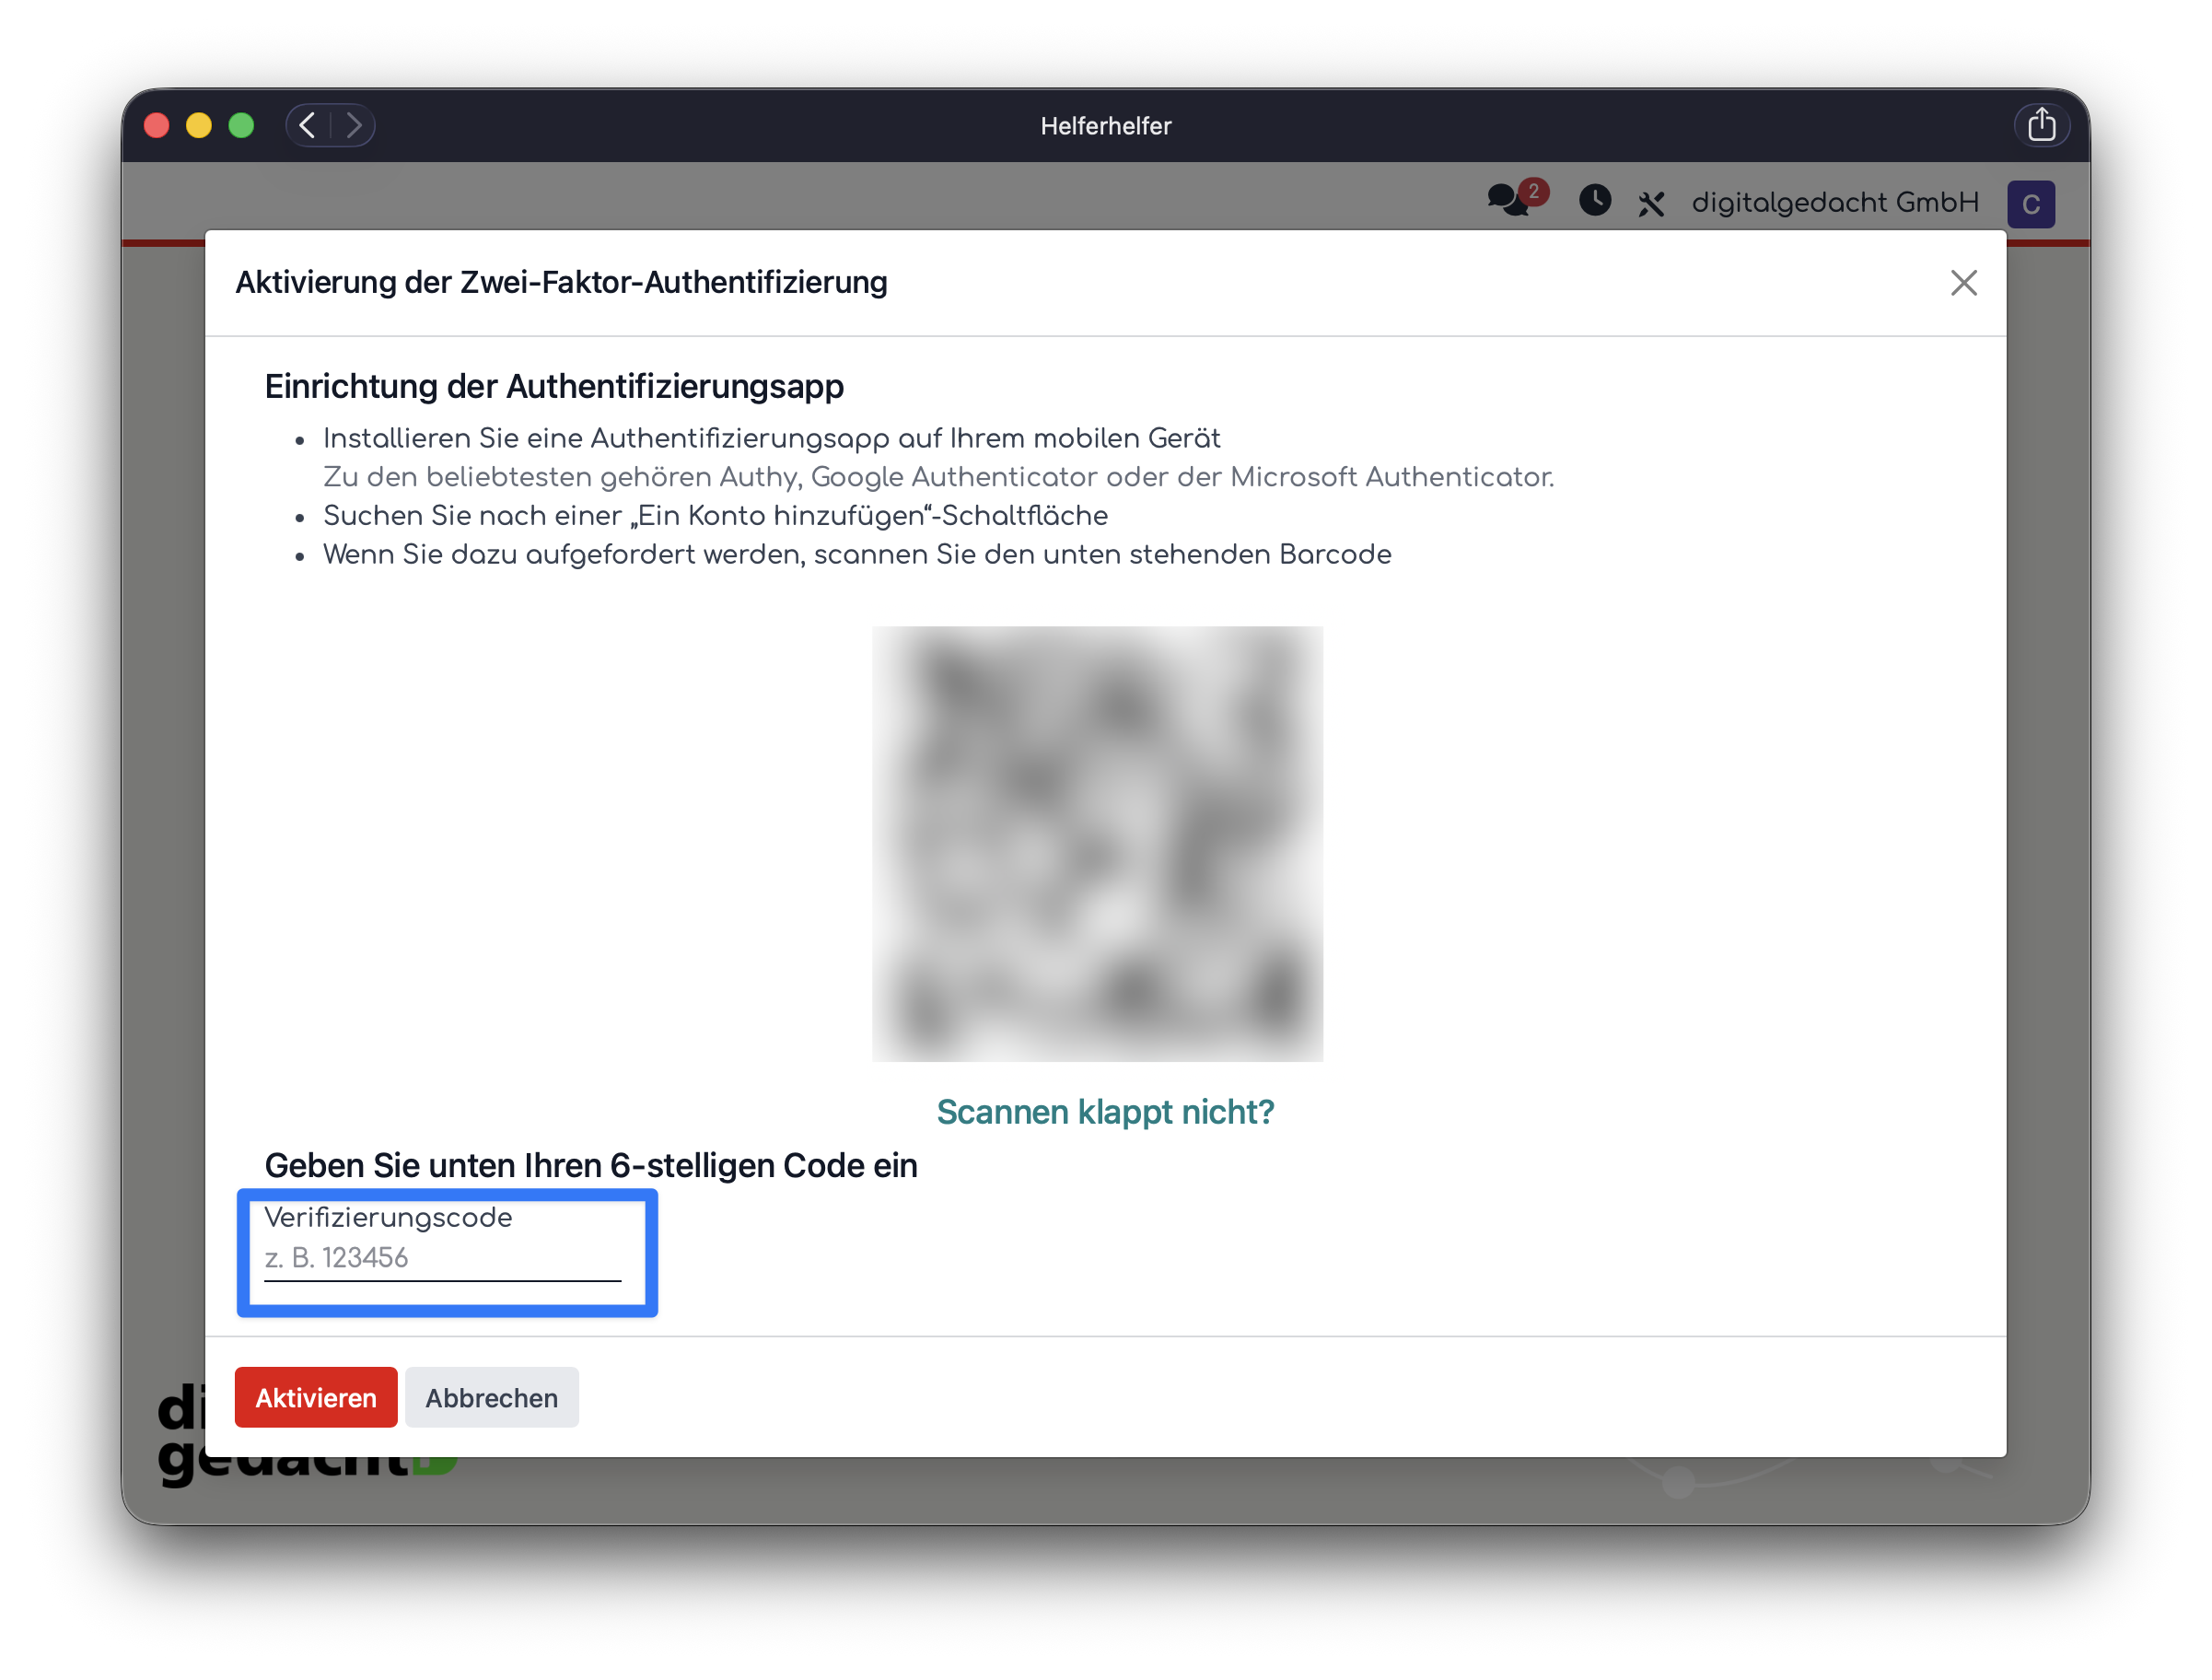The width and height of the screenshot is (2212, 1680).
Task: Go back with the left arrow
Action: 308,125
